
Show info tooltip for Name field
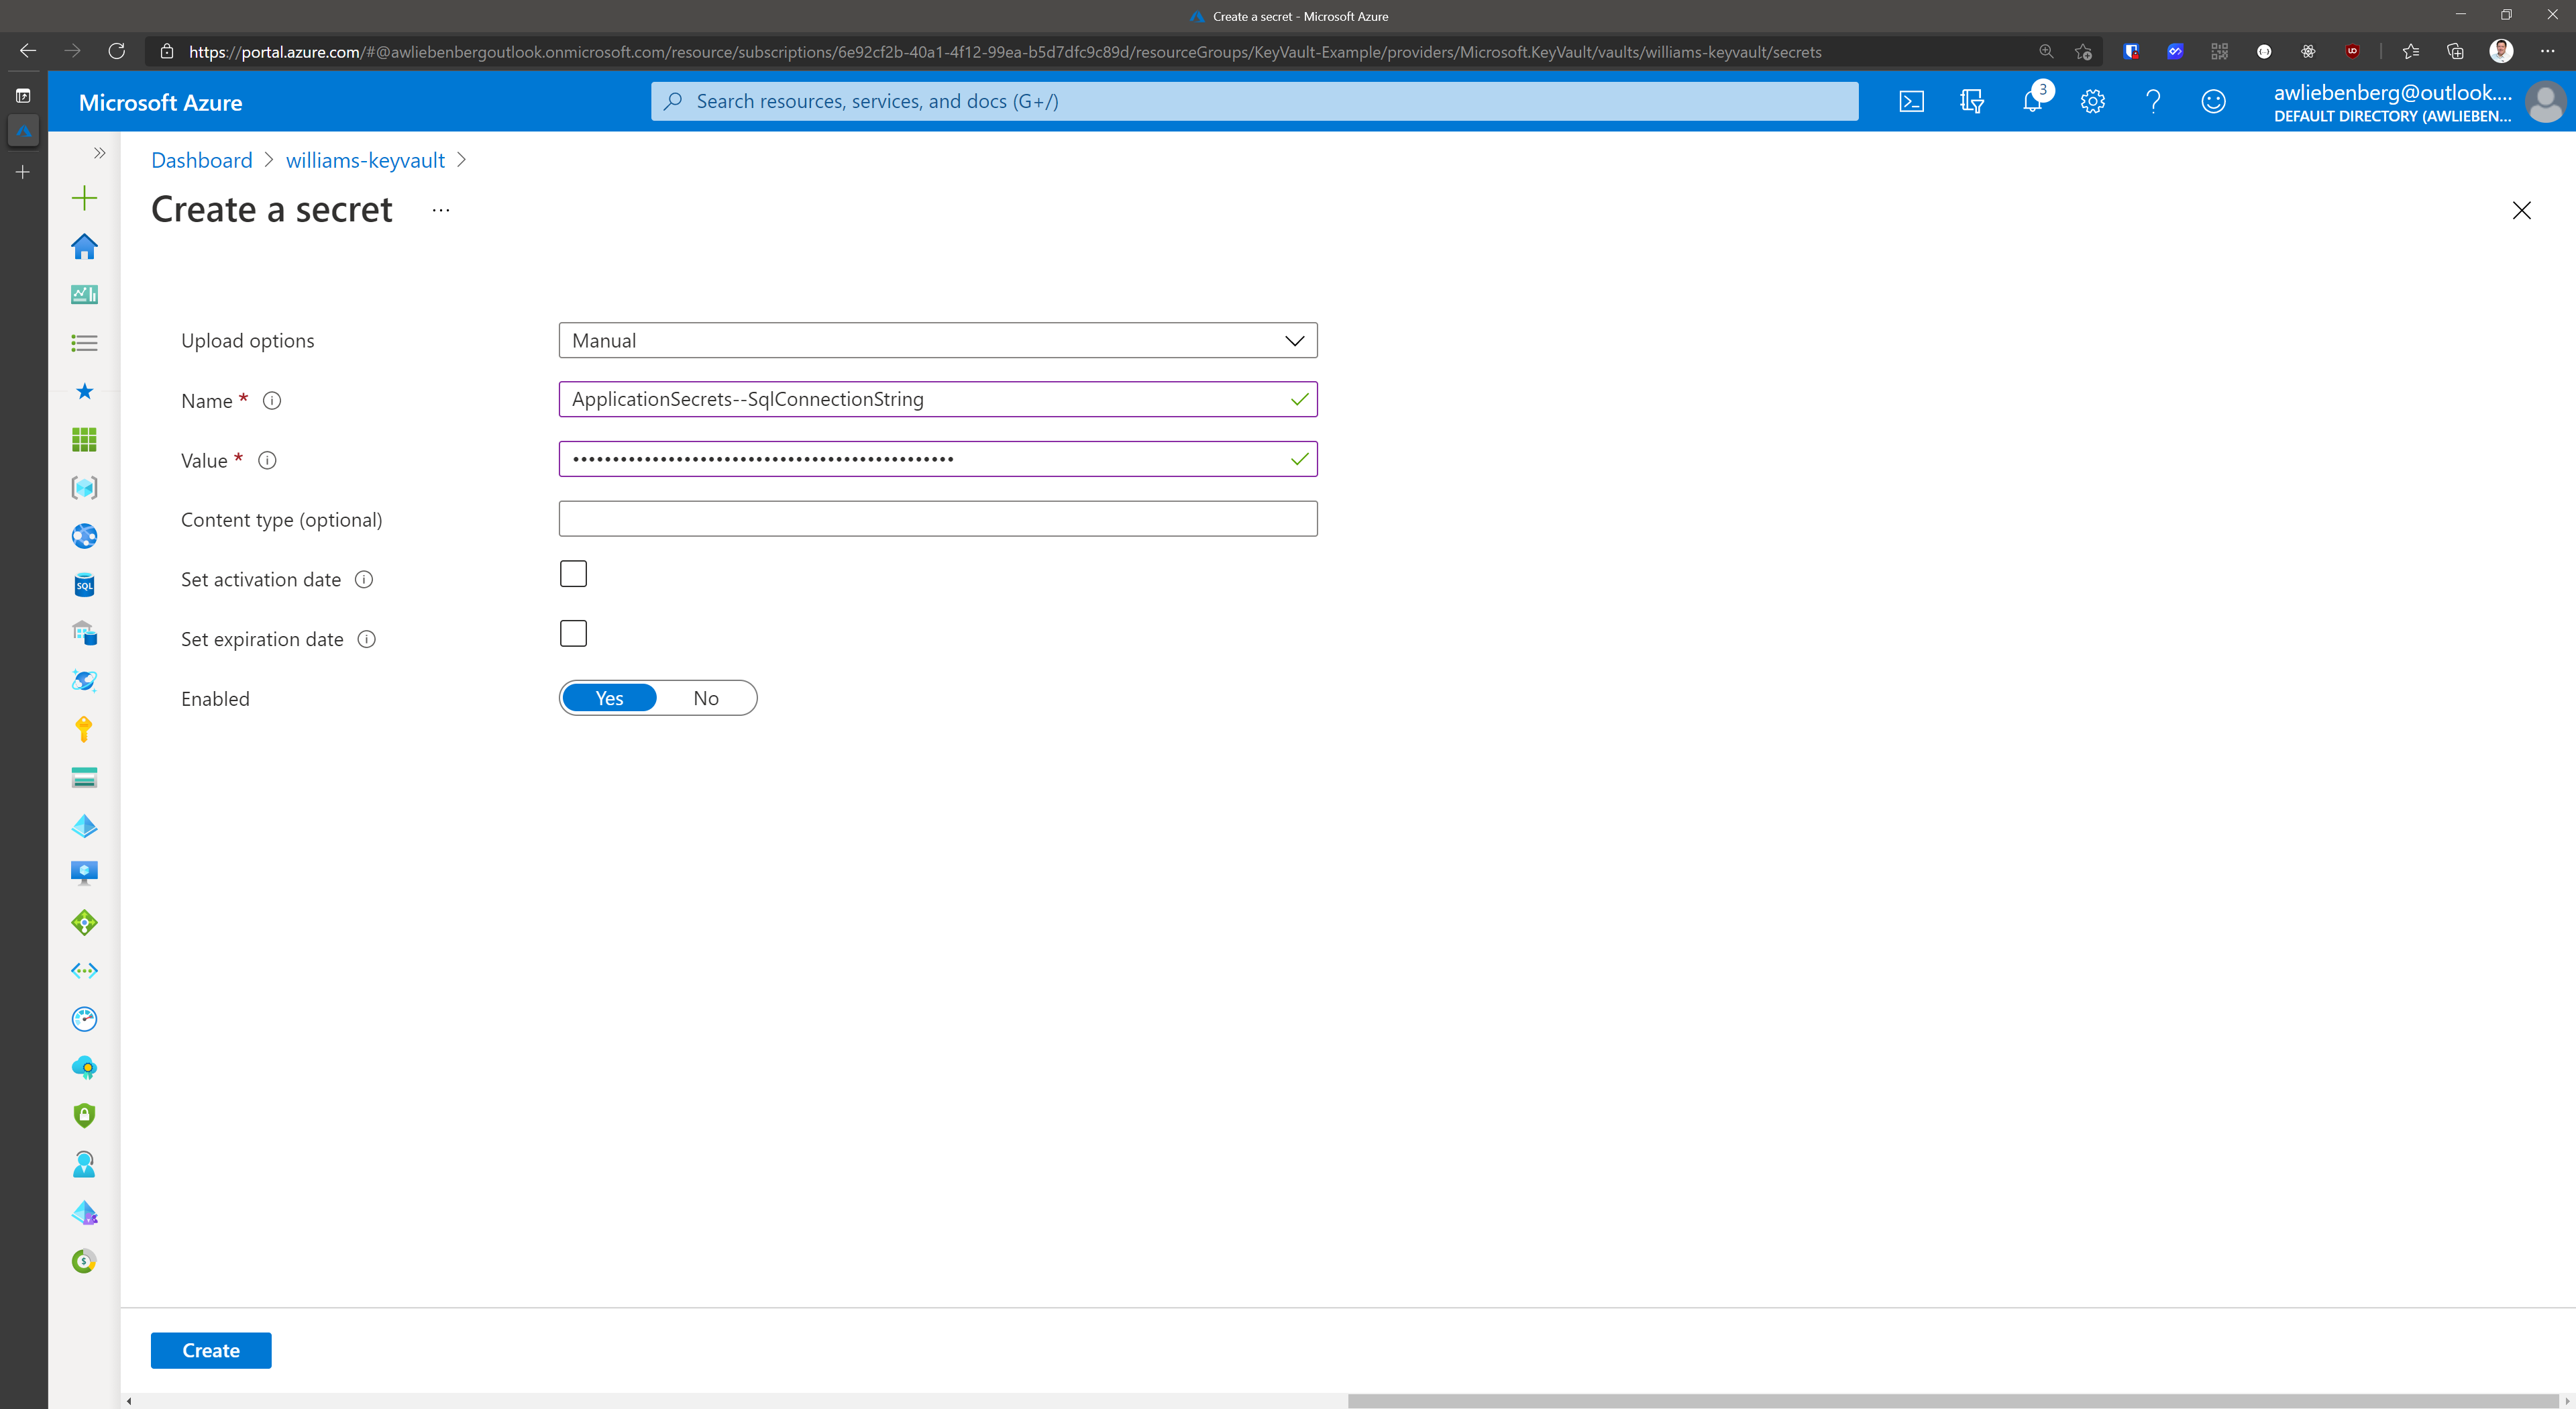point(272,400)
